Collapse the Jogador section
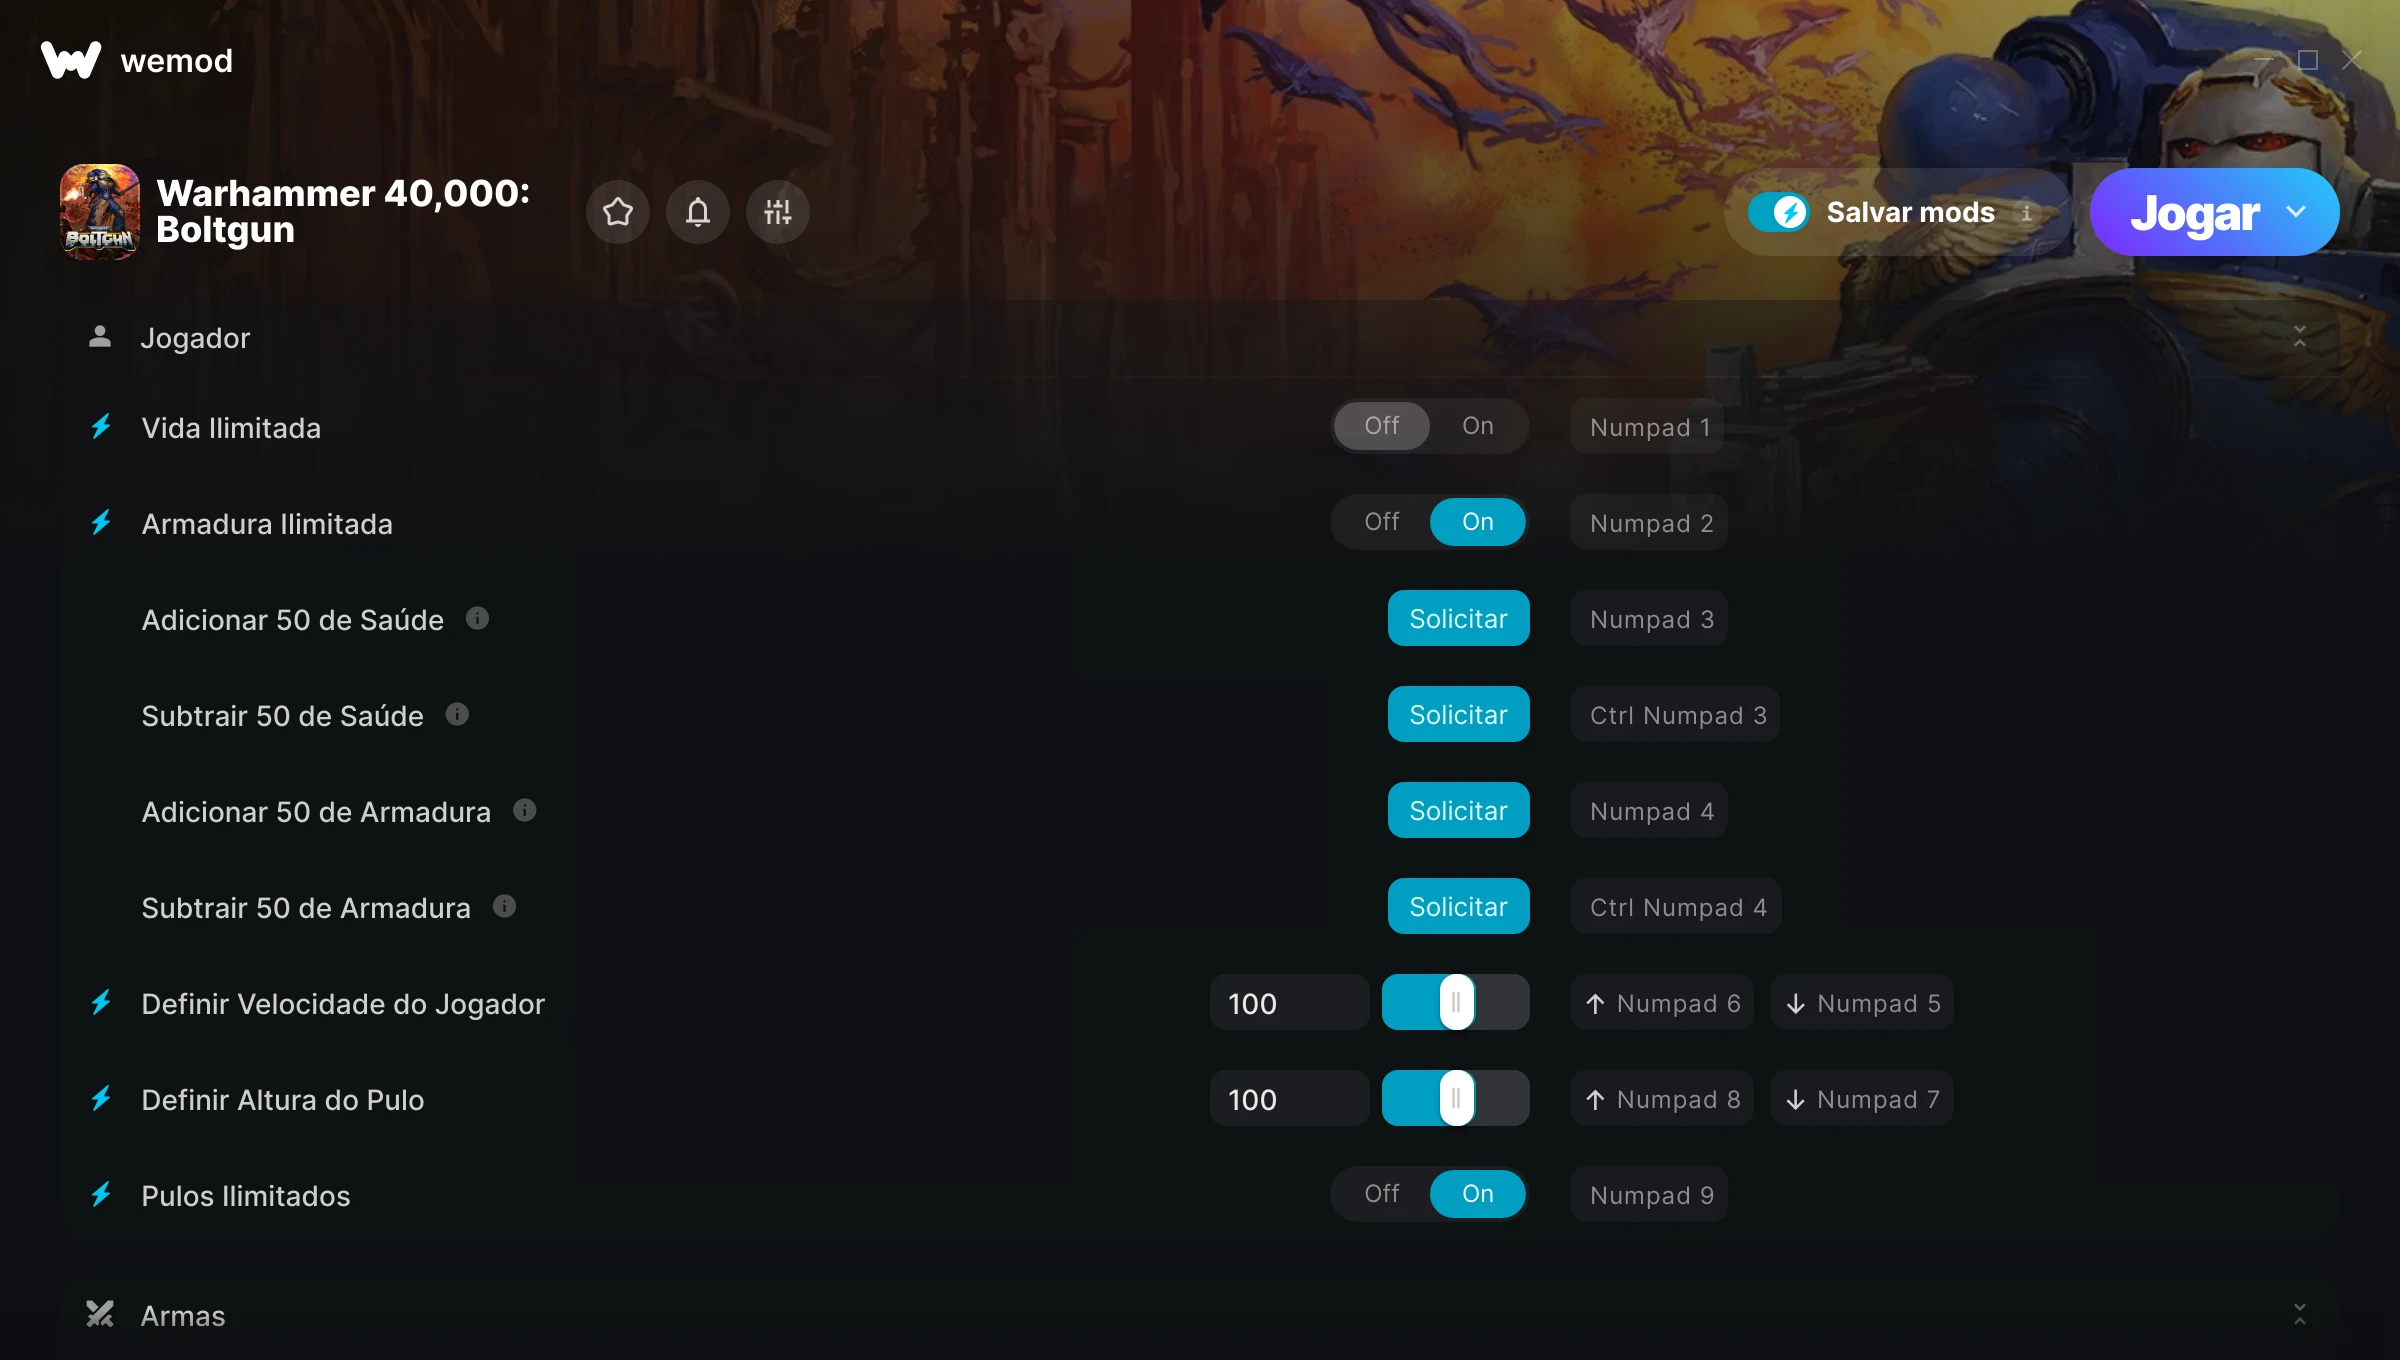Image resolution: width=2400 pixels, height=1360 pixels. (2300, 337)
